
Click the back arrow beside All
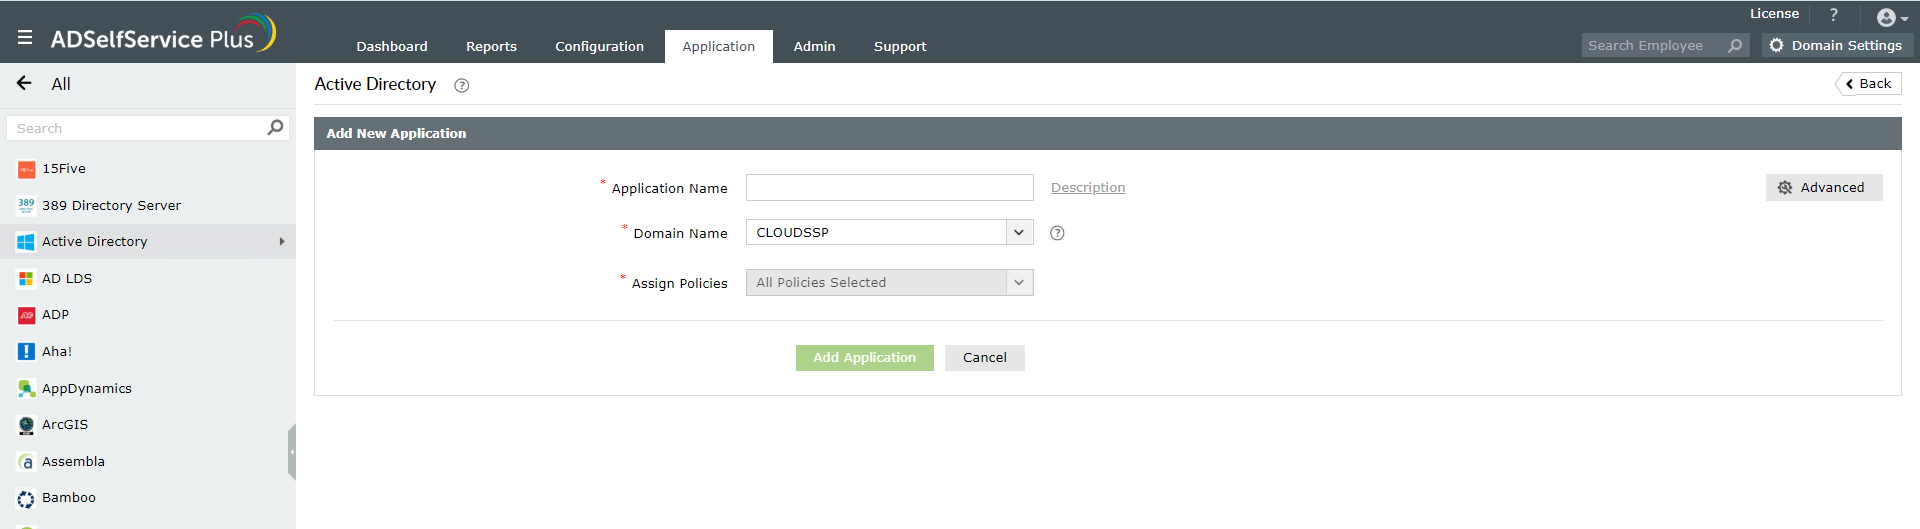25,84
